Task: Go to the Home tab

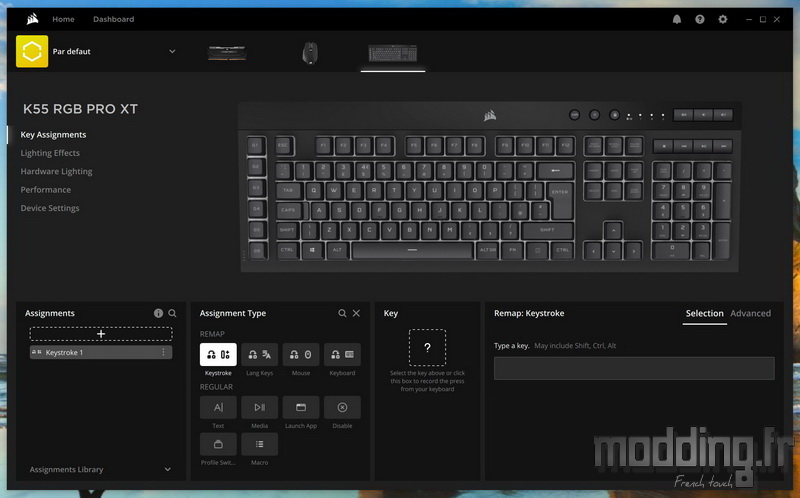Action: pyautogui.click(x=63, y=19)
